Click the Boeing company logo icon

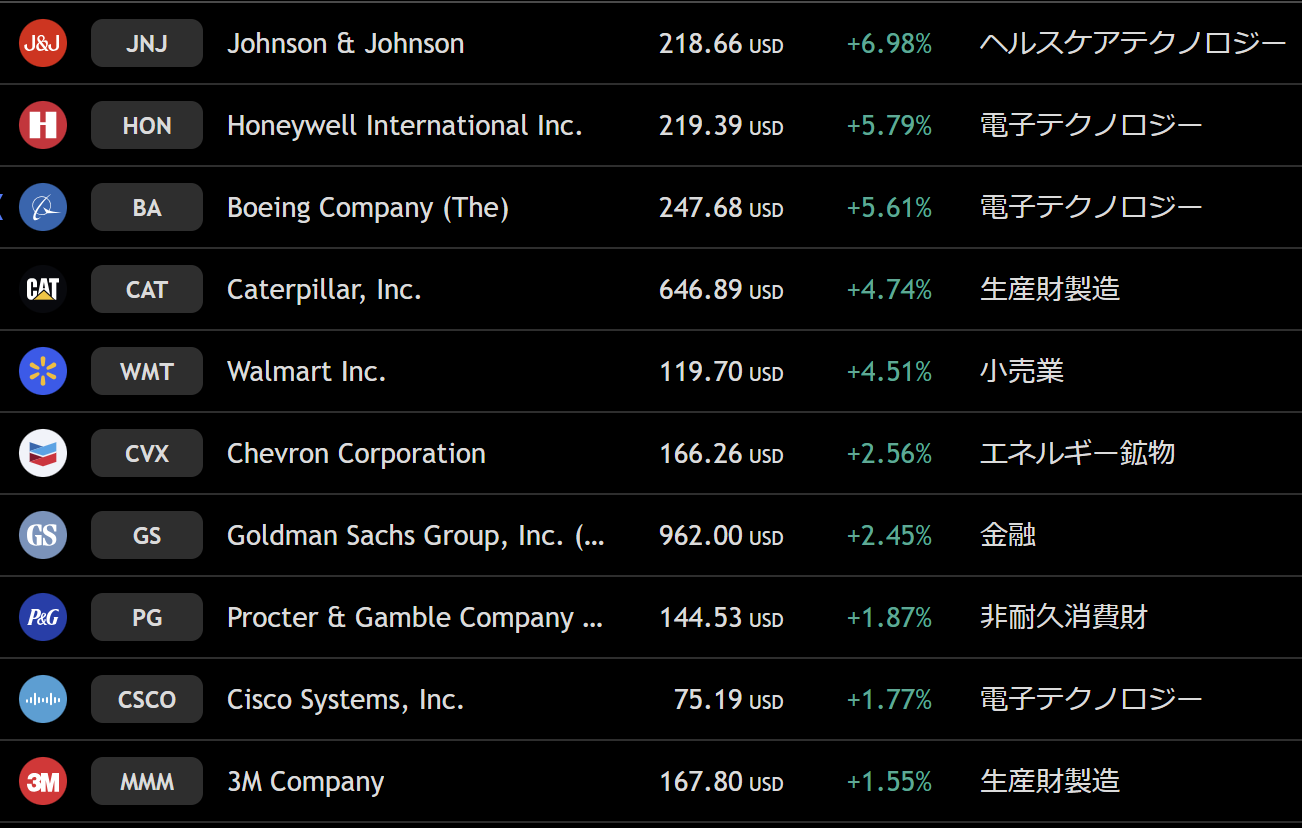(43, 208)
